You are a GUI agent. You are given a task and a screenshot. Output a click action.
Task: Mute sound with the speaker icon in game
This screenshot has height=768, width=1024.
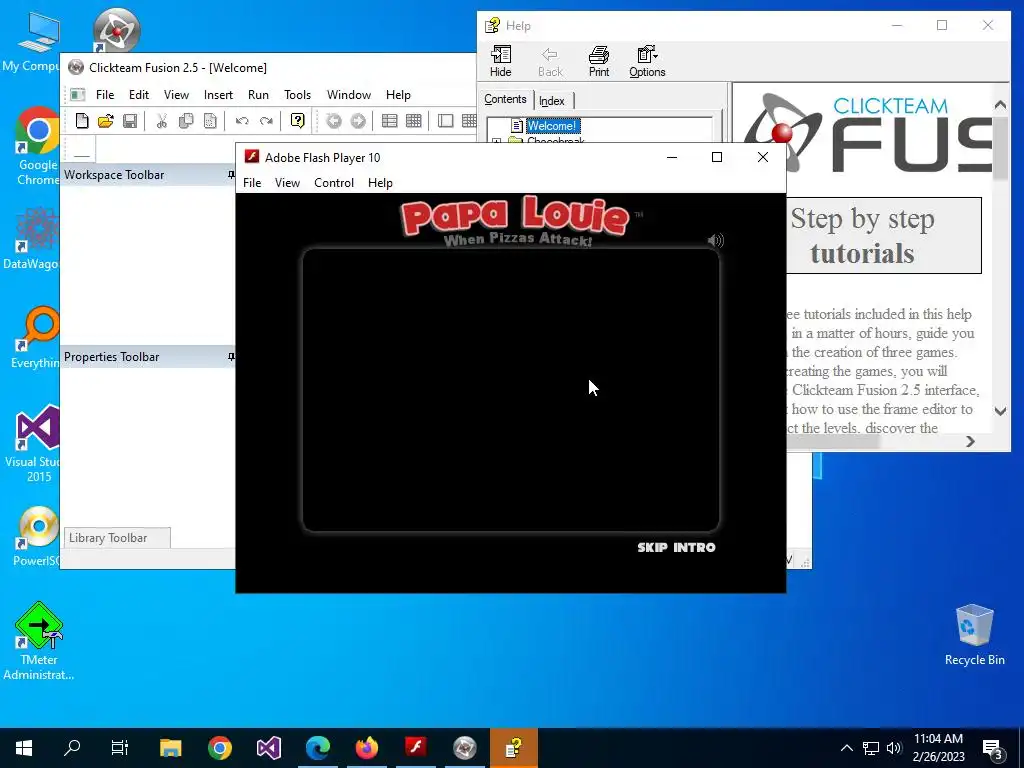tap(716, 240)
